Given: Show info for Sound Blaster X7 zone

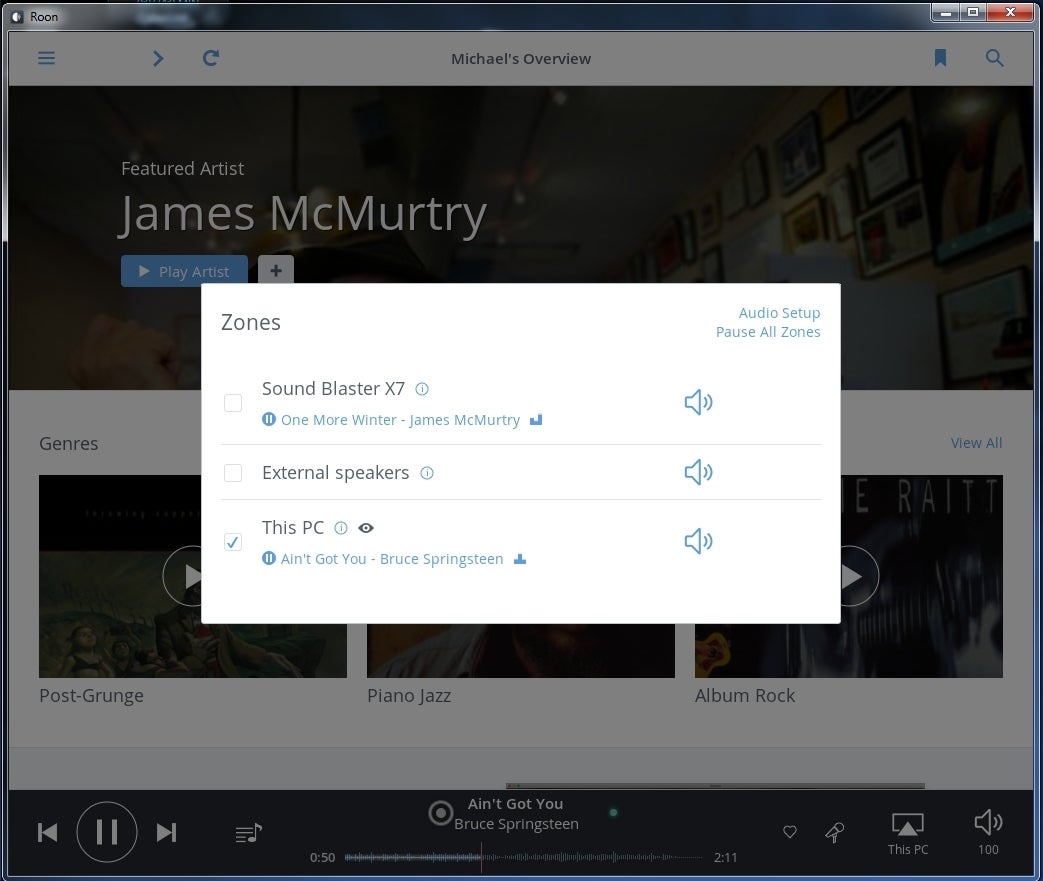Looking at the screenshot, I should point(422,389).
